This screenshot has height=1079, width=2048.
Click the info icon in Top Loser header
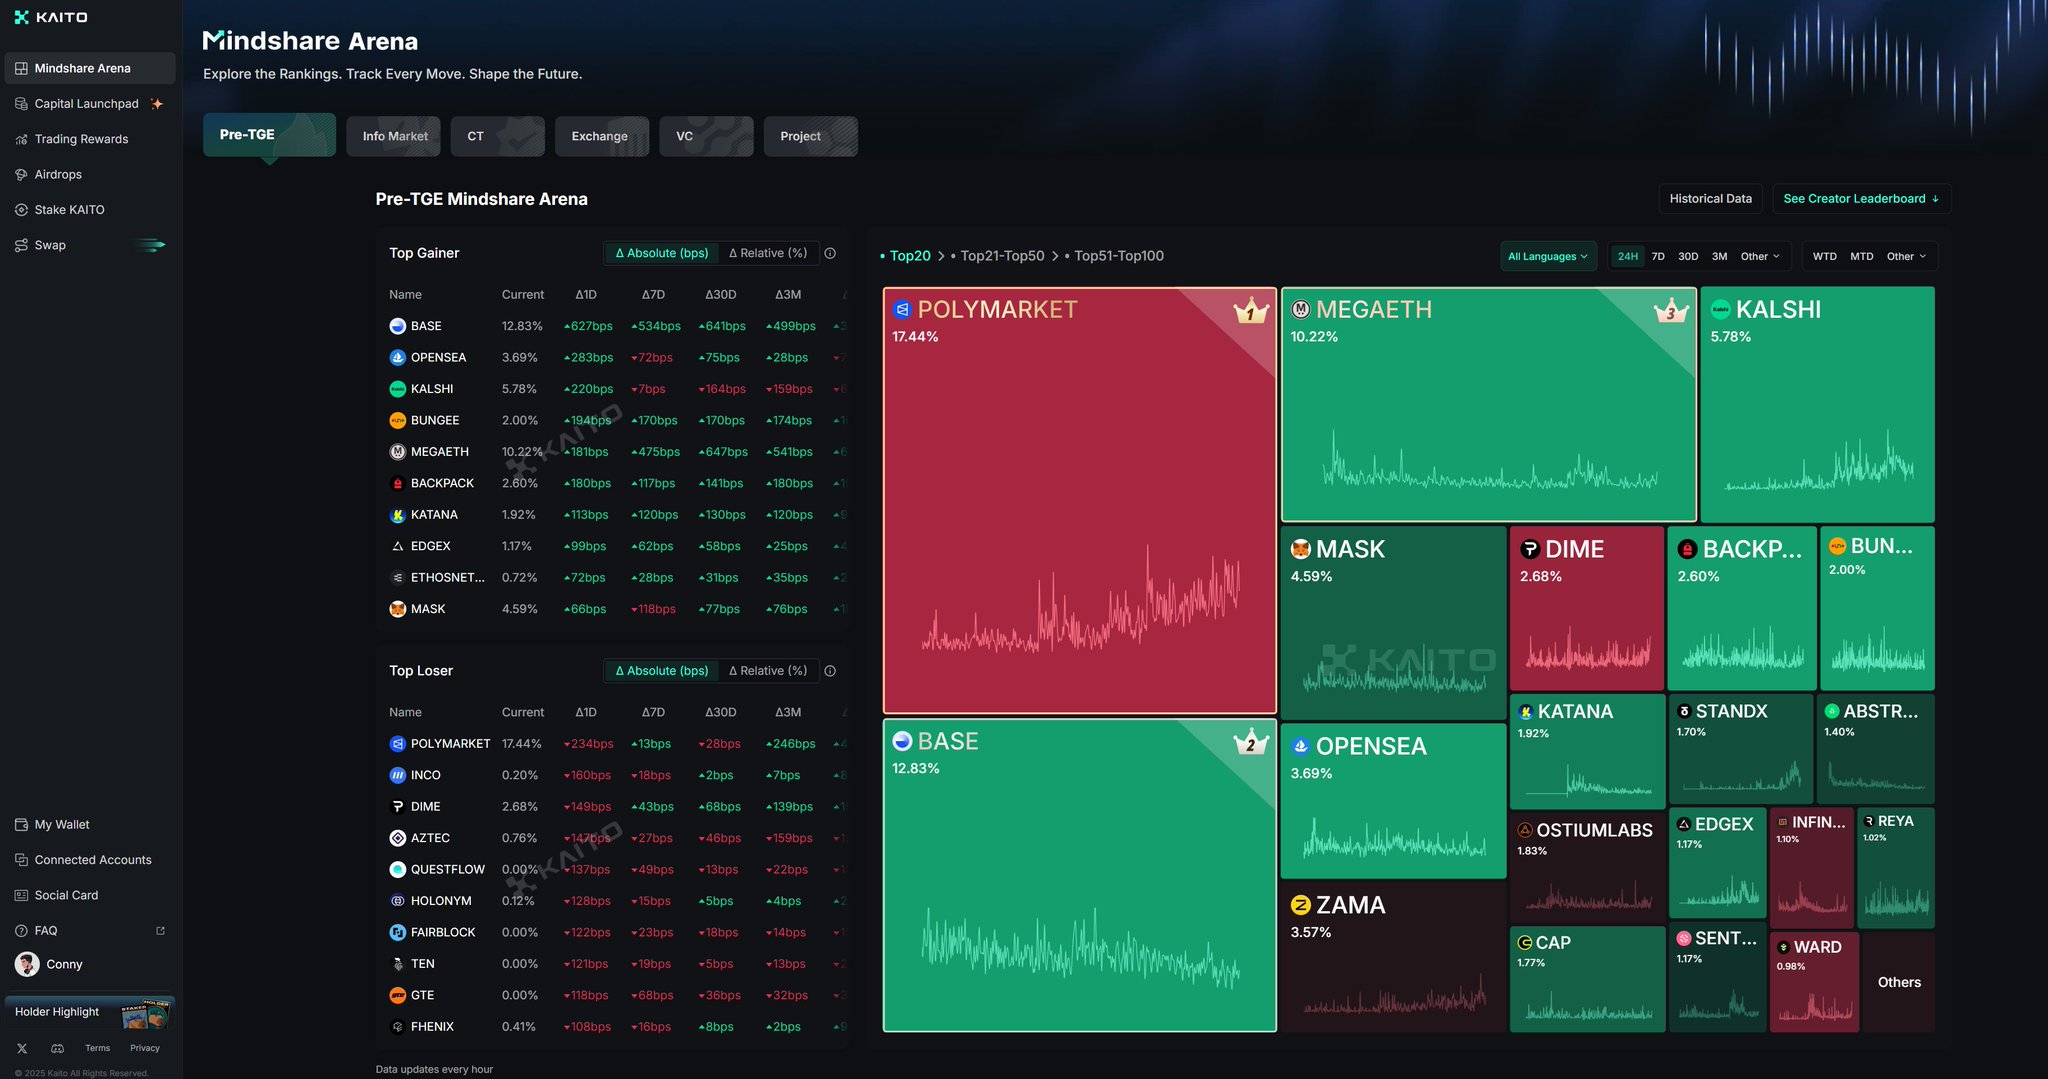tap(830, 671)
